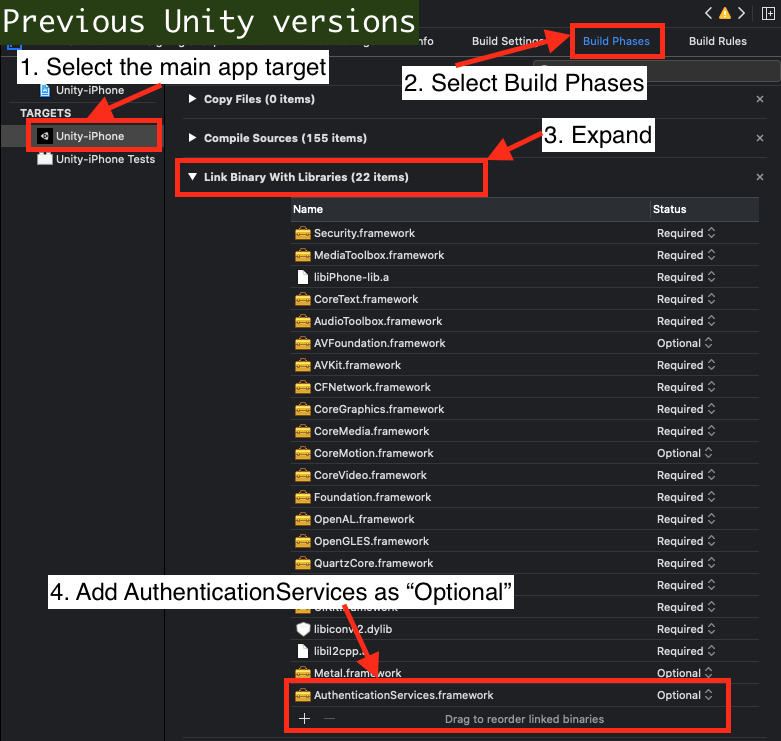Expand the Copy Files phase
This screenshot has height=741, width=781.
click(x=192, y=99)
